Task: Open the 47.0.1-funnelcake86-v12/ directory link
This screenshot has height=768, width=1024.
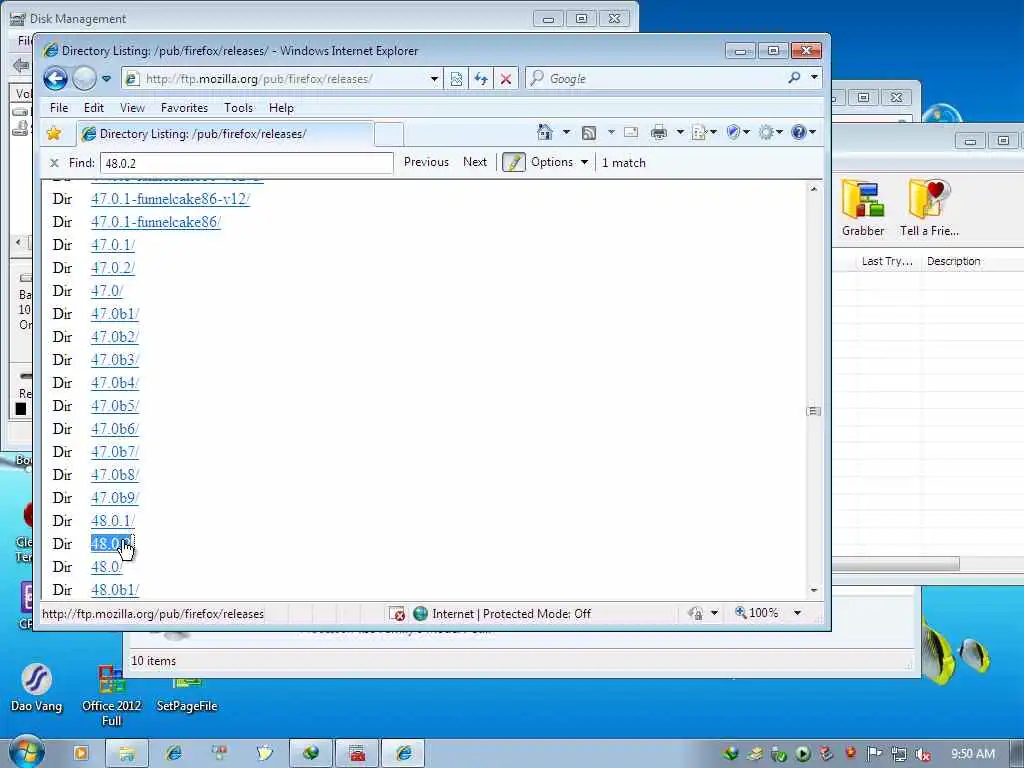Action: (170, 199)
